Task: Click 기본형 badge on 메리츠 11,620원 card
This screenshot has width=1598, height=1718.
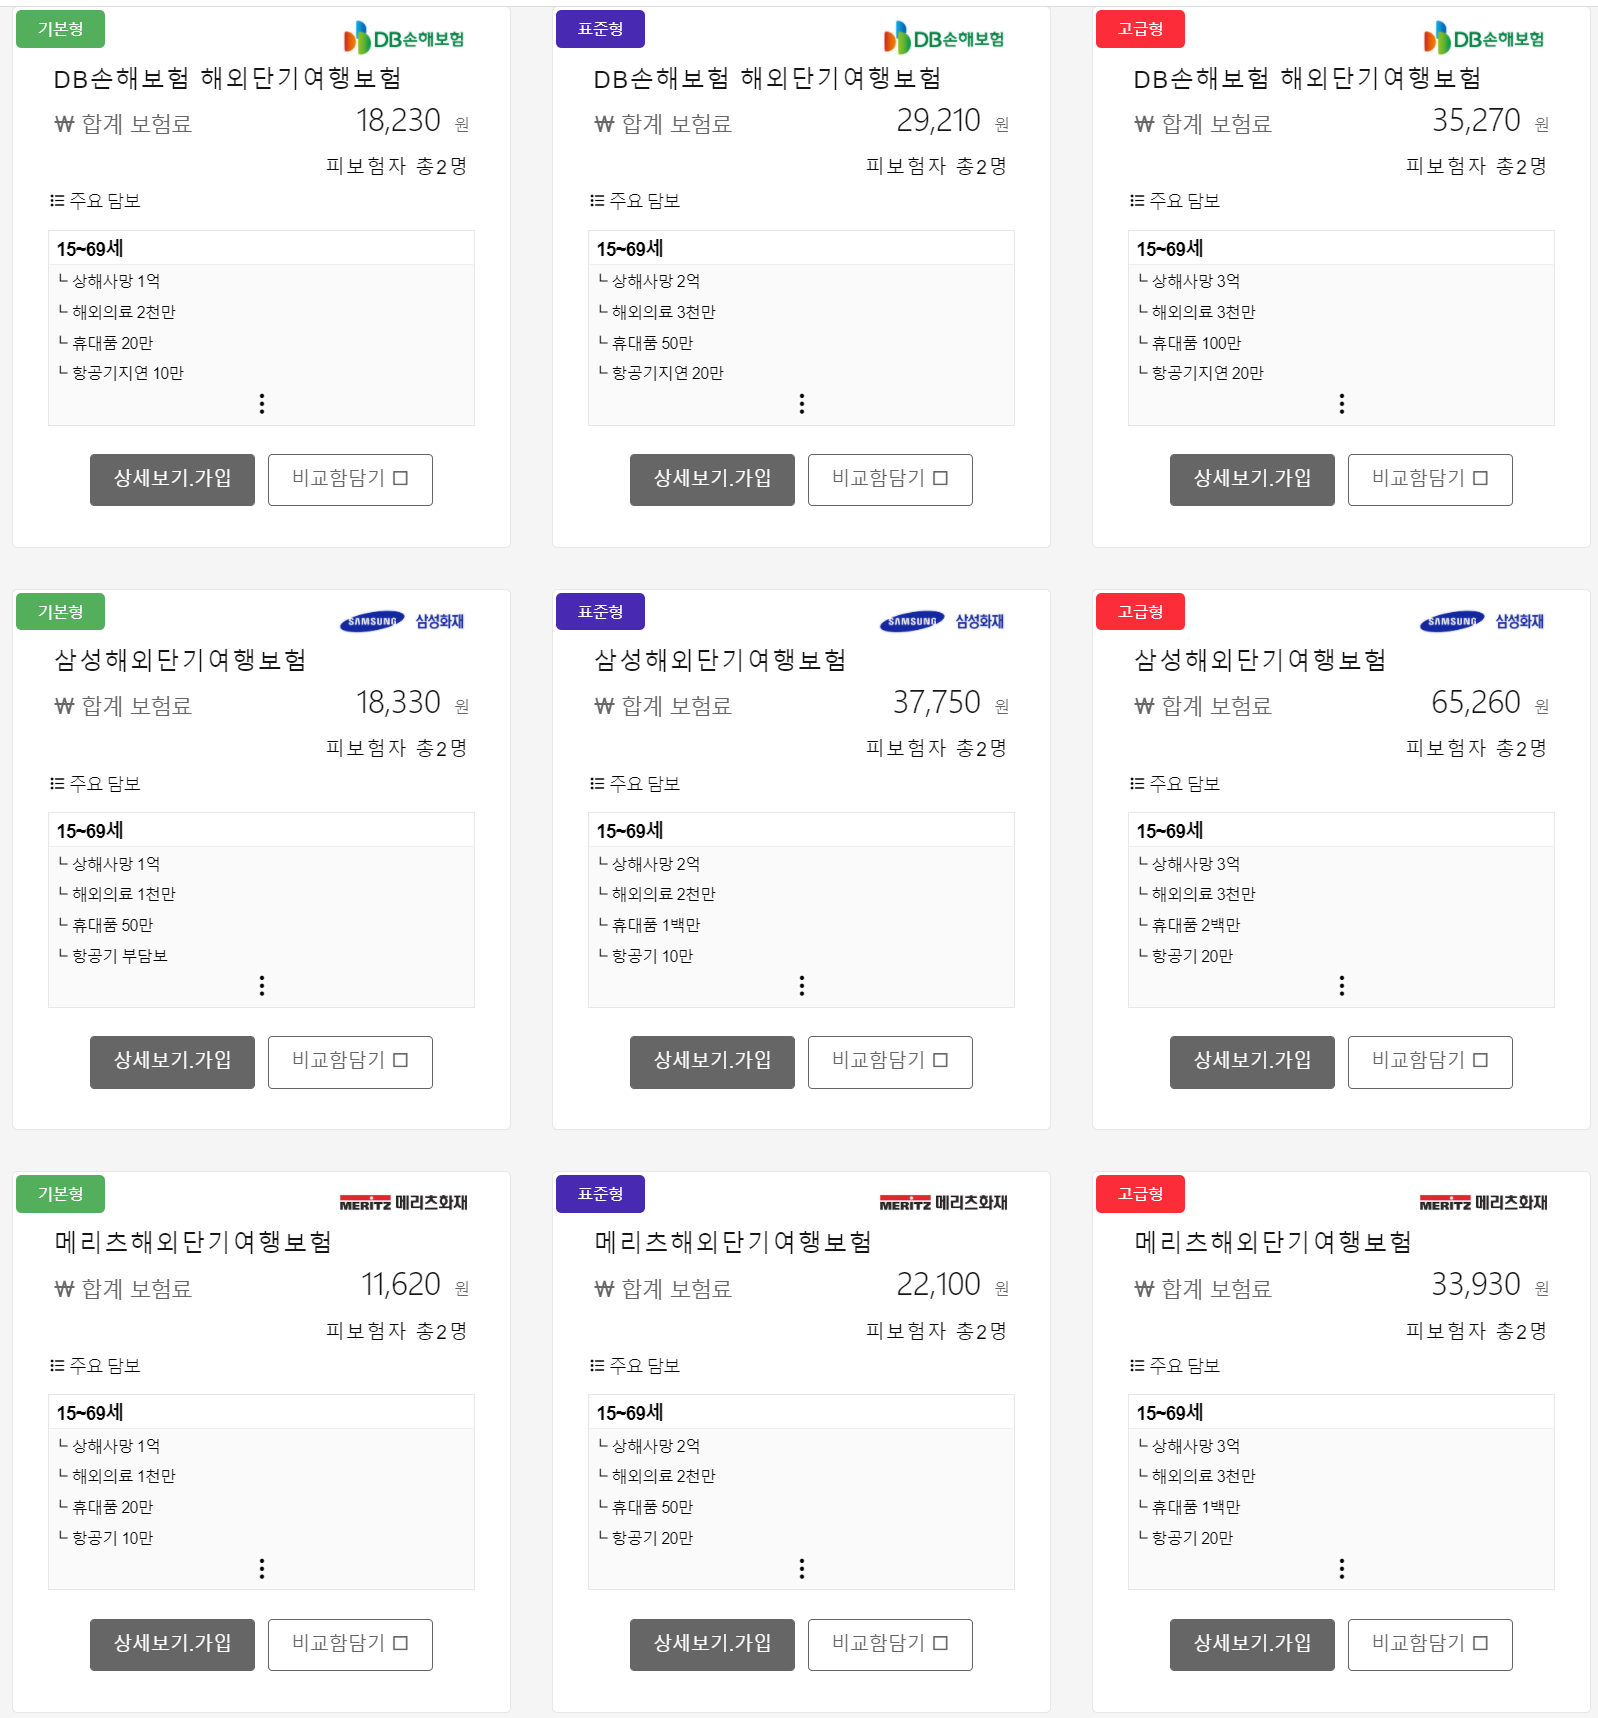Action: [x=60, y=1194]
